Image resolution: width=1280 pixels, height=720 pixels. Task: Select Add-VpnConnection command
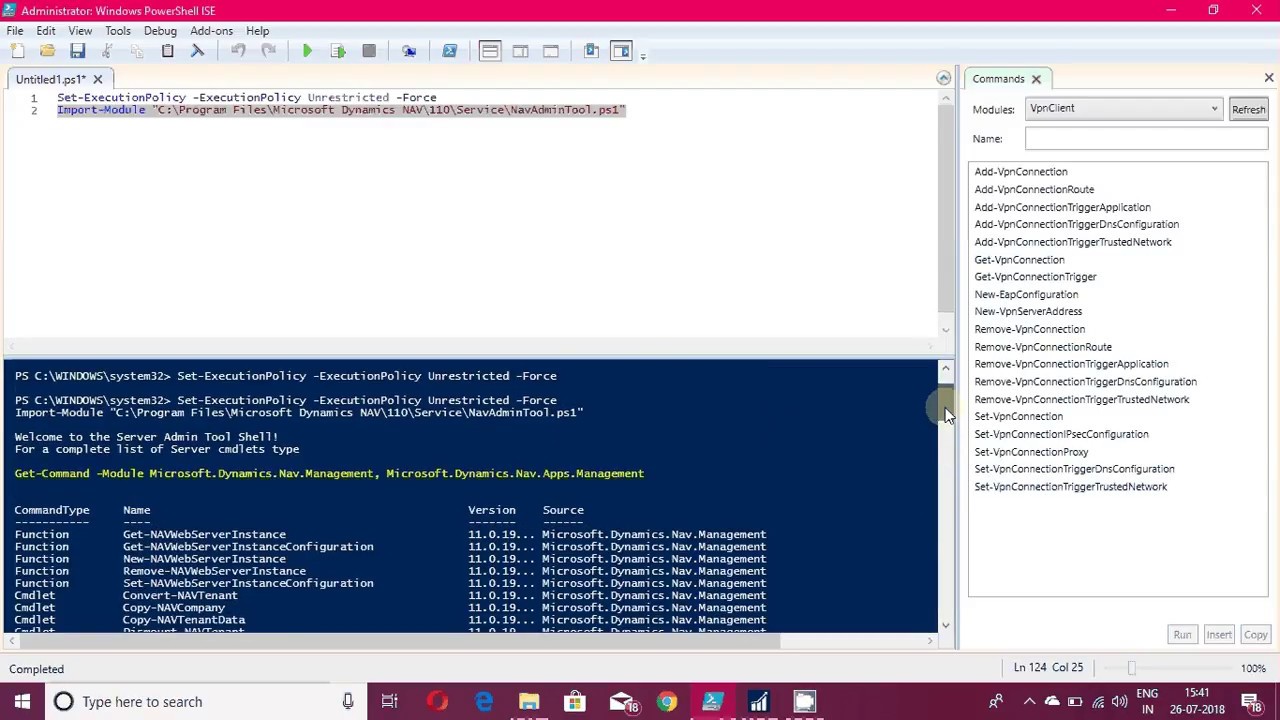coord(1021,172)
